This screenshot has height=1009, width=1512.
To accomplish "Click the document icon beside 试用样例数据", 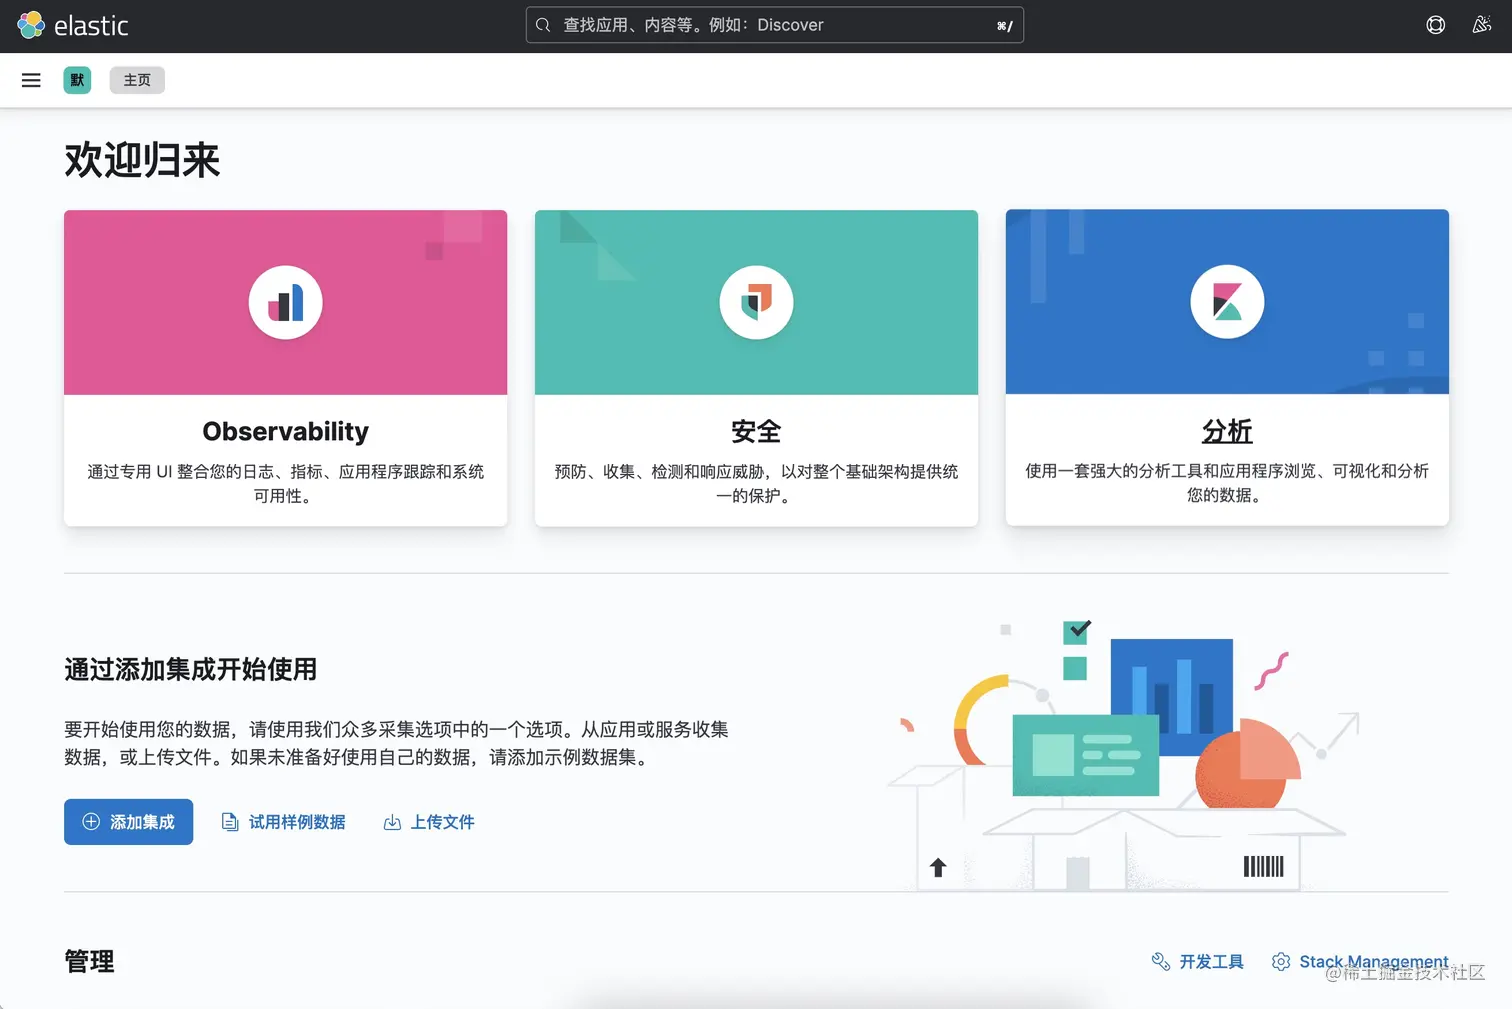I will [x=230, y=822].
